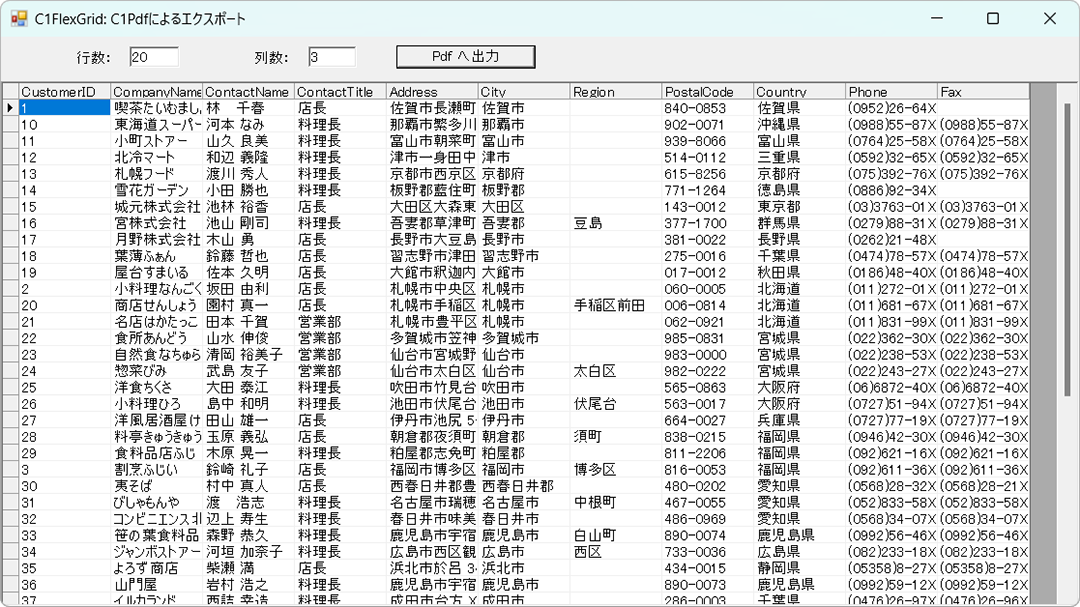This screenshot has width=1080, height=607.
Task: Select contact cell 鈴藤 哲也
Action: [x=249, y=256]
